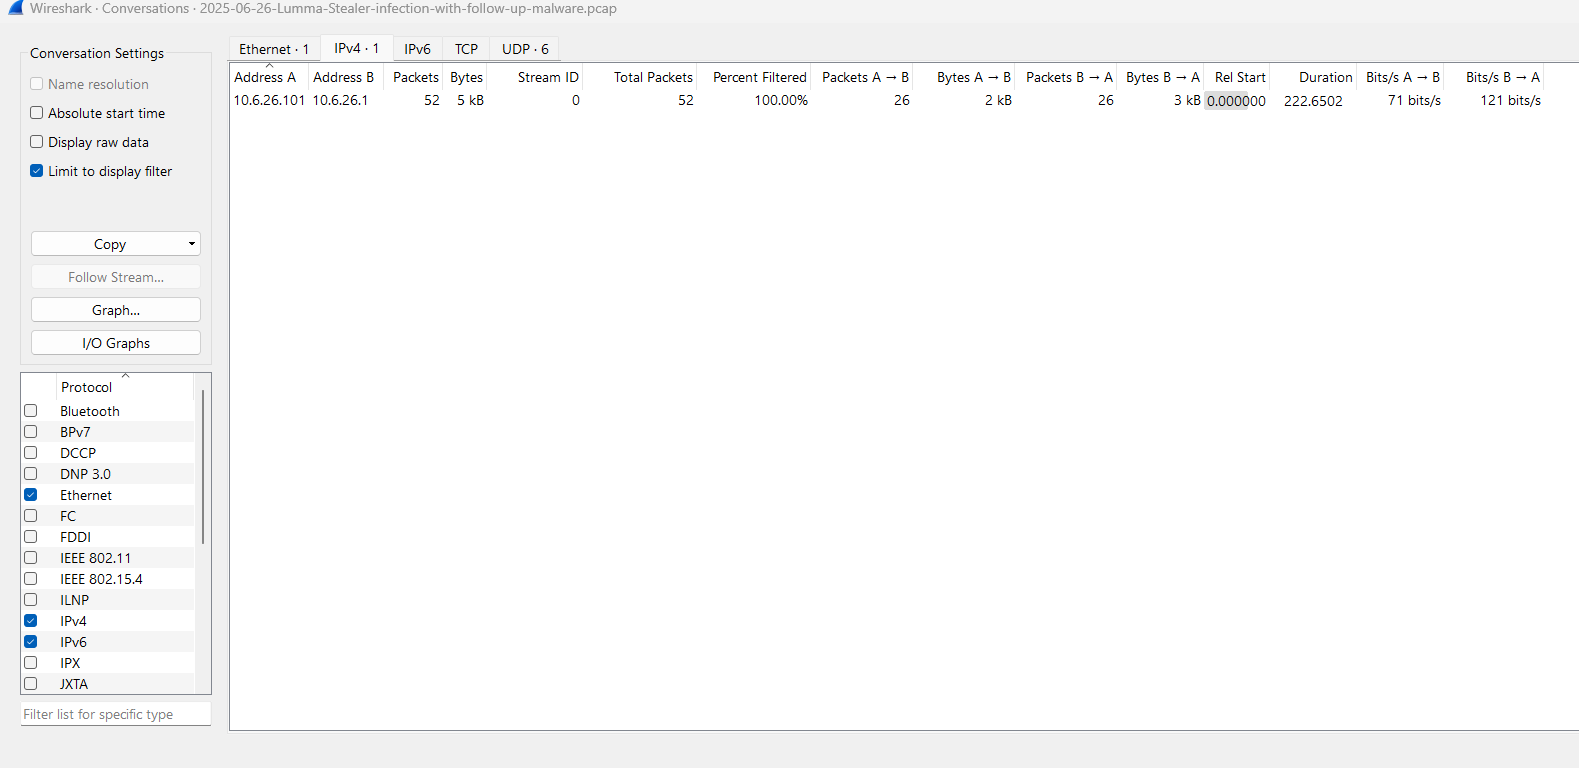Tick the DCCP protocol checkbox
This screenshot has width=1579, height=768.
tap(31, 453)
